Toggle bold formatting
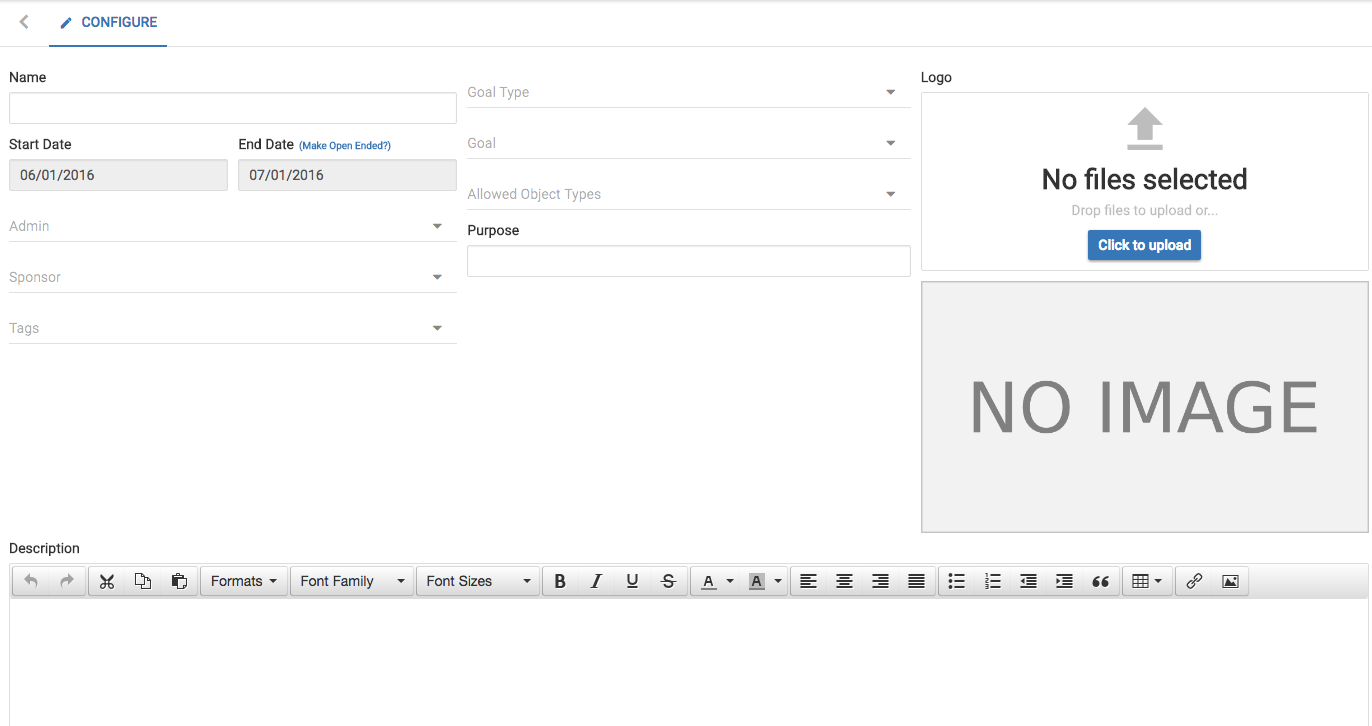The height and width of the screenshot is (726, 1372). point(560,581)
